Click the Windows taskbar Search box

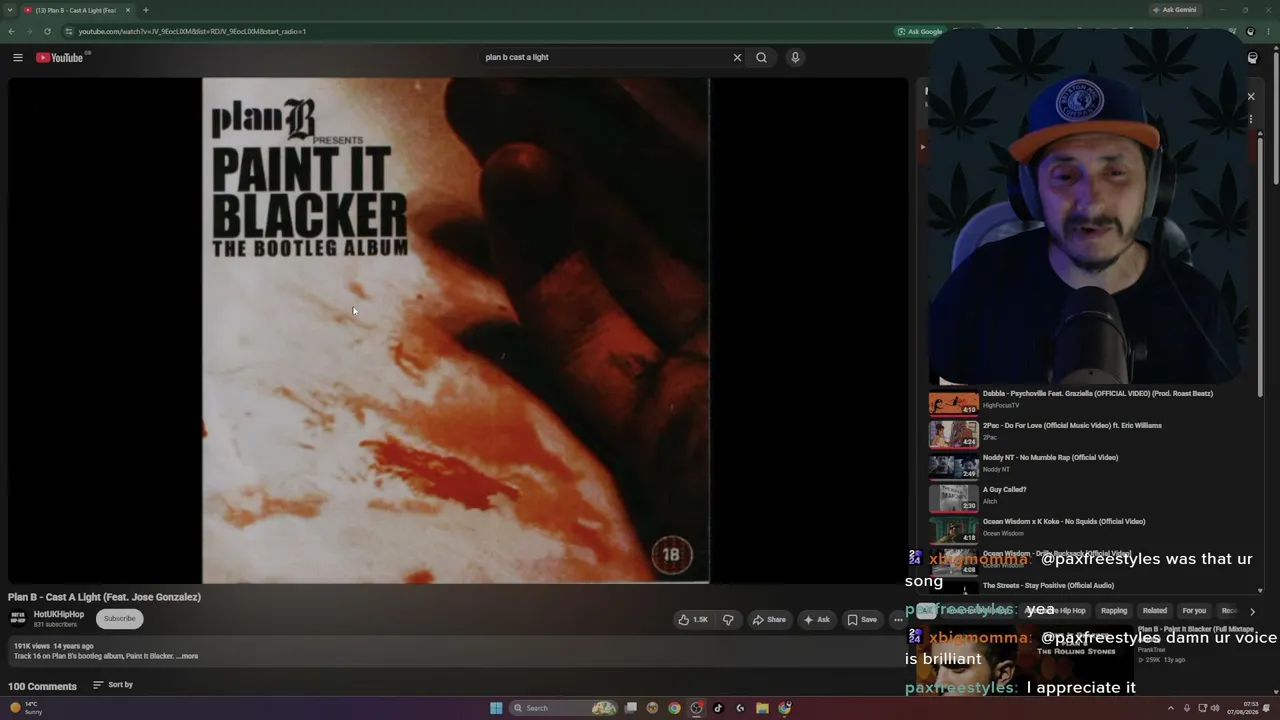pos(564,708)
